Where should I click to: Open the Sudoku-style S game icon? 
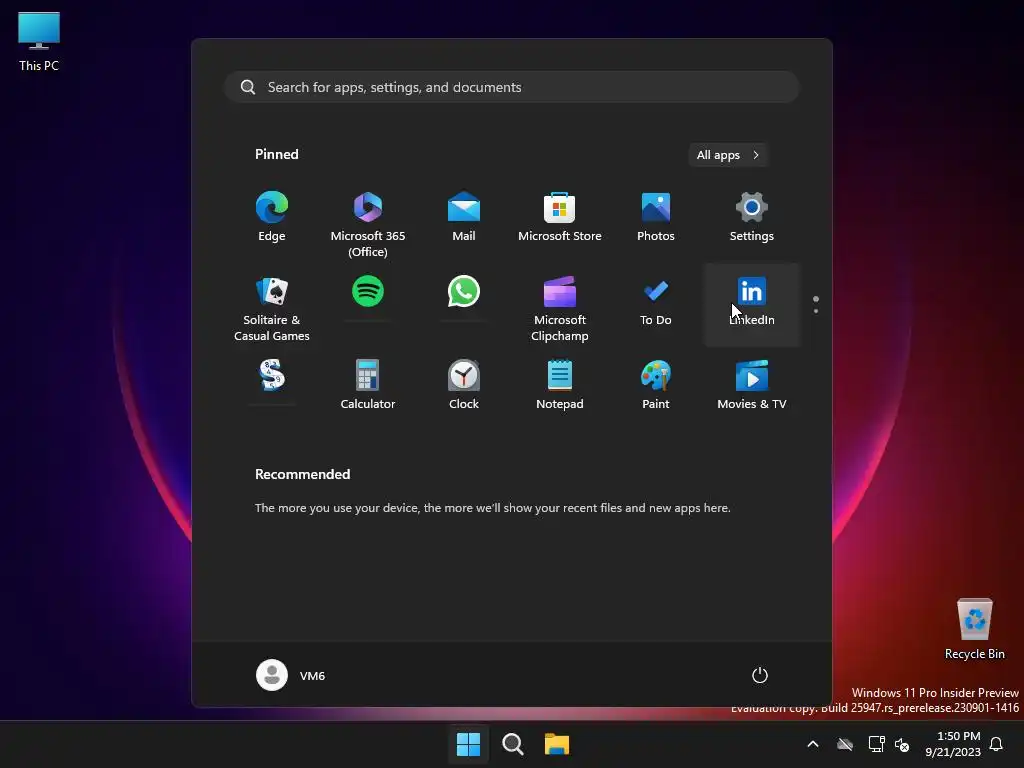click(272, 376)
